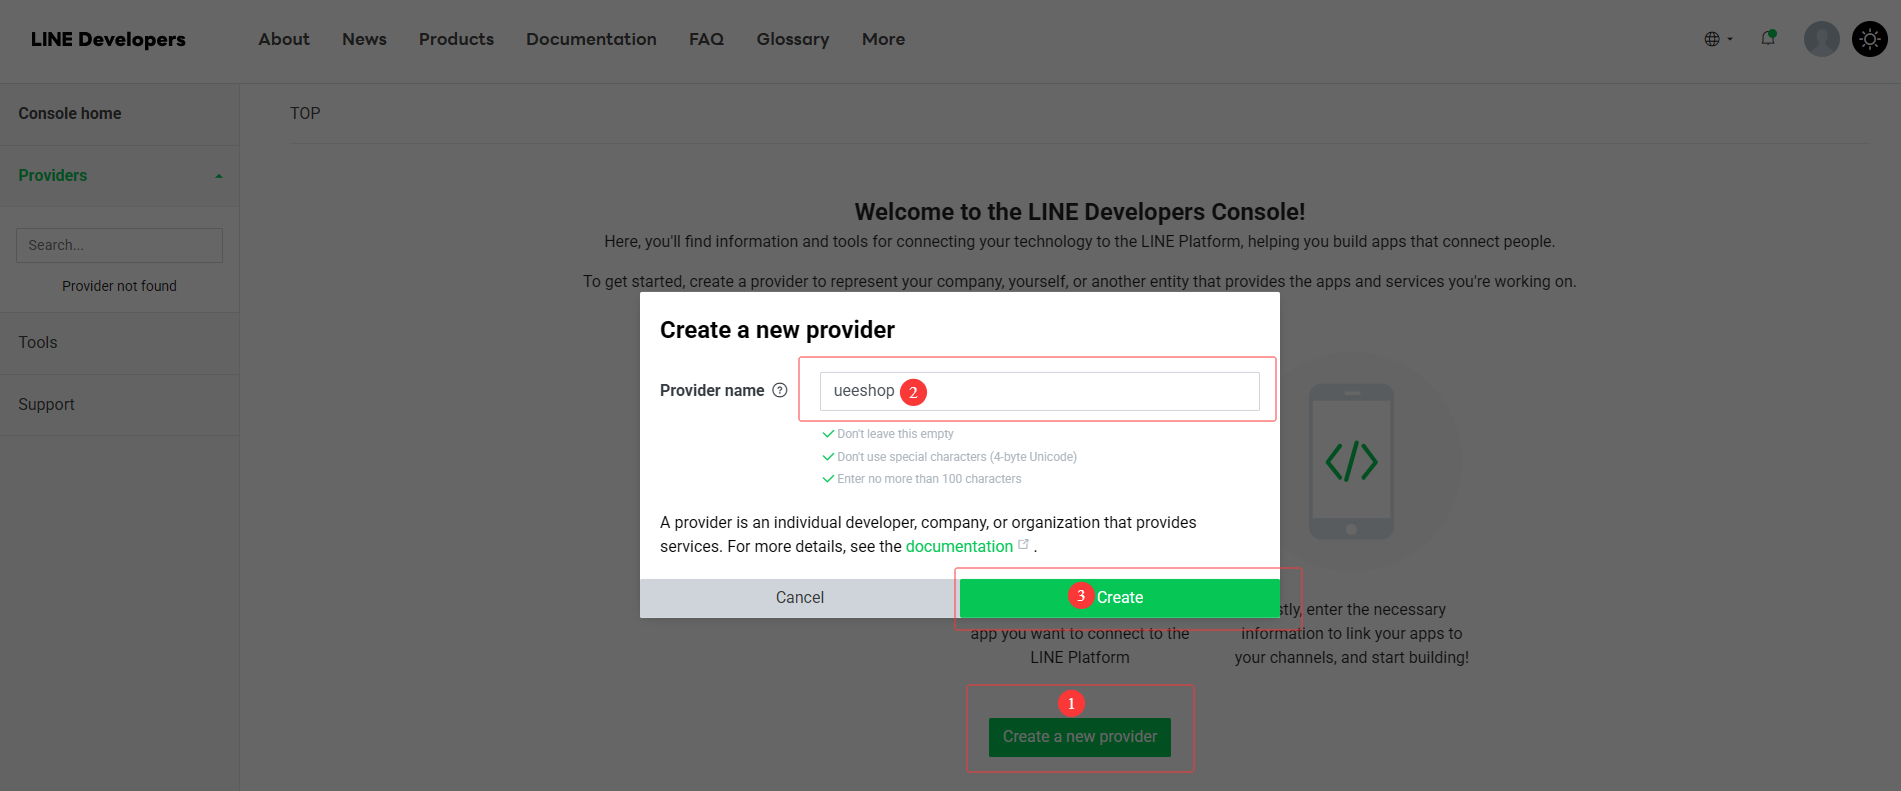Cancel the new provider dialog
Viewport: 1901px width, 791px height.
[799, 597]
